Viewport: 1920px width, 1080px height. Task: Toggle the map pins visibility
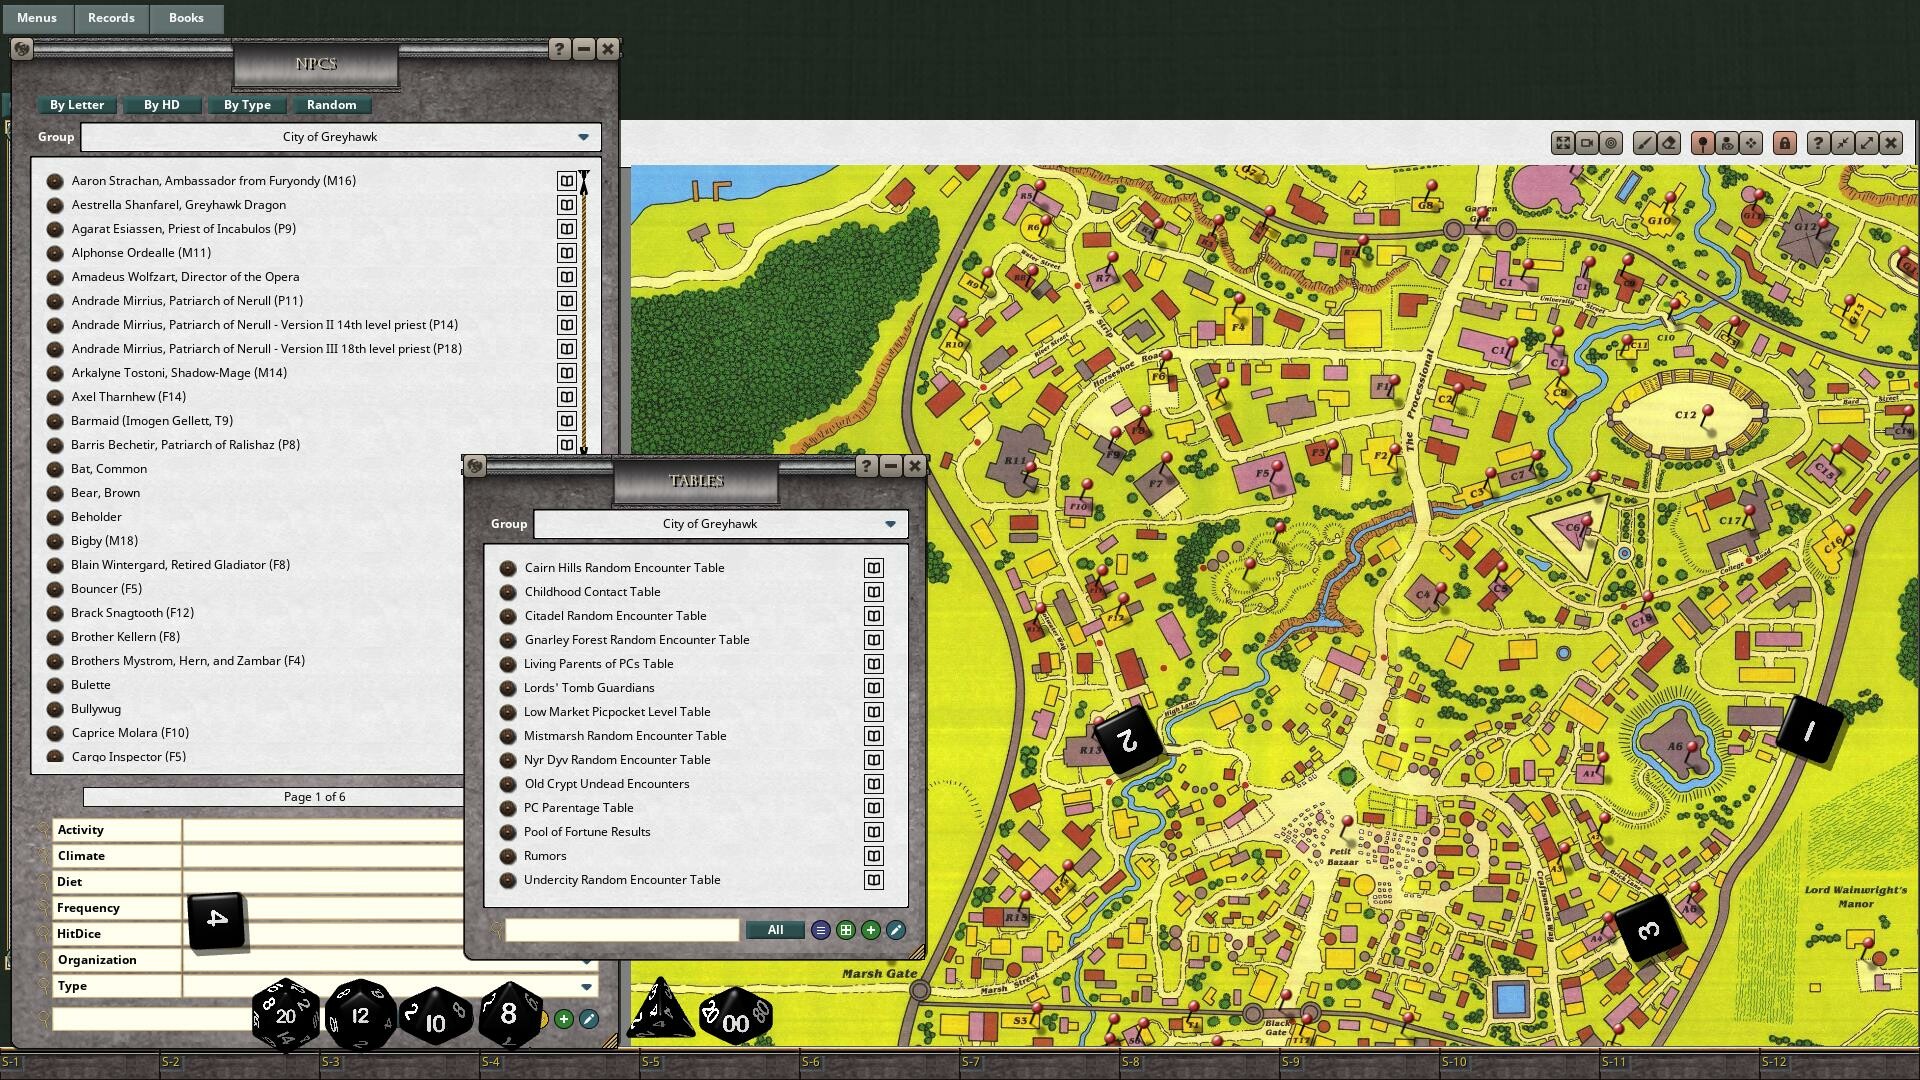(x=1701, y=143)
